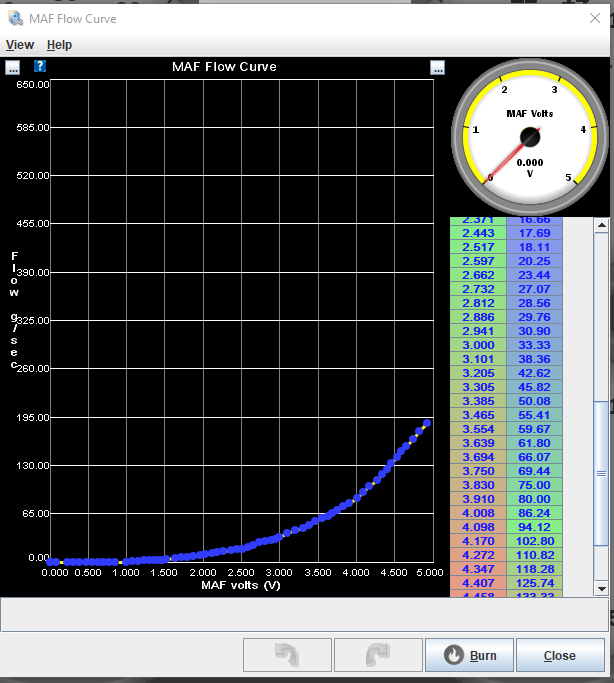Select the voltage cell 3.205
This screenshot has width=614, height=683.
coord(478,373)
